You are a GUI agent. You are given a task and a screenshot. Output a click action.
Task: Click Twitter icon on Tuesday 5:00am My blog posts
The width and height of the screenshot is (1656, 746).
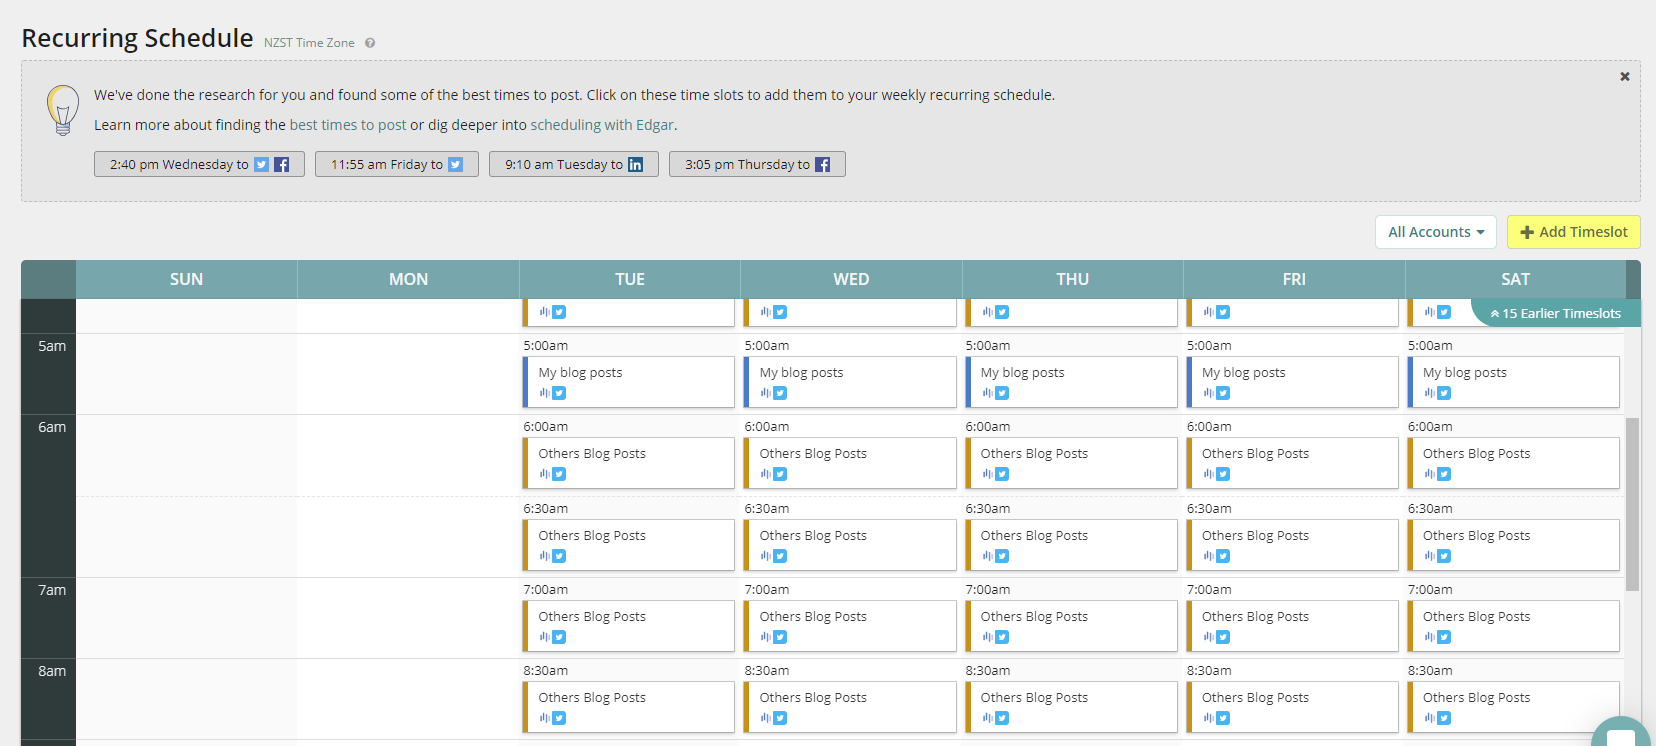coord(559,393)
